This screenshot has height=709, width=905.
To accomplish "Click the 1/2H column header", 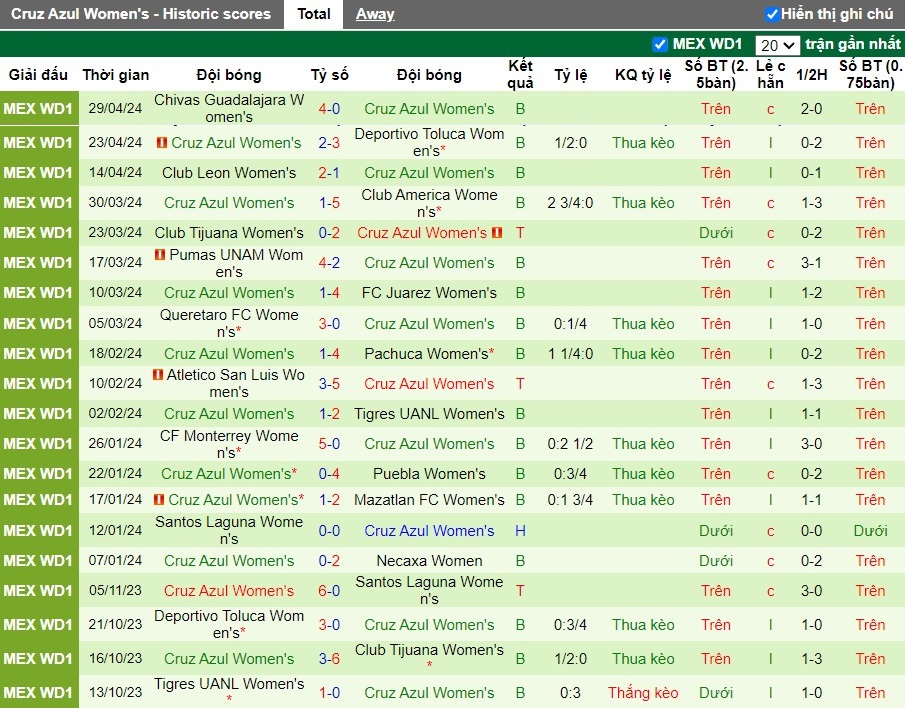I will 811,74.
